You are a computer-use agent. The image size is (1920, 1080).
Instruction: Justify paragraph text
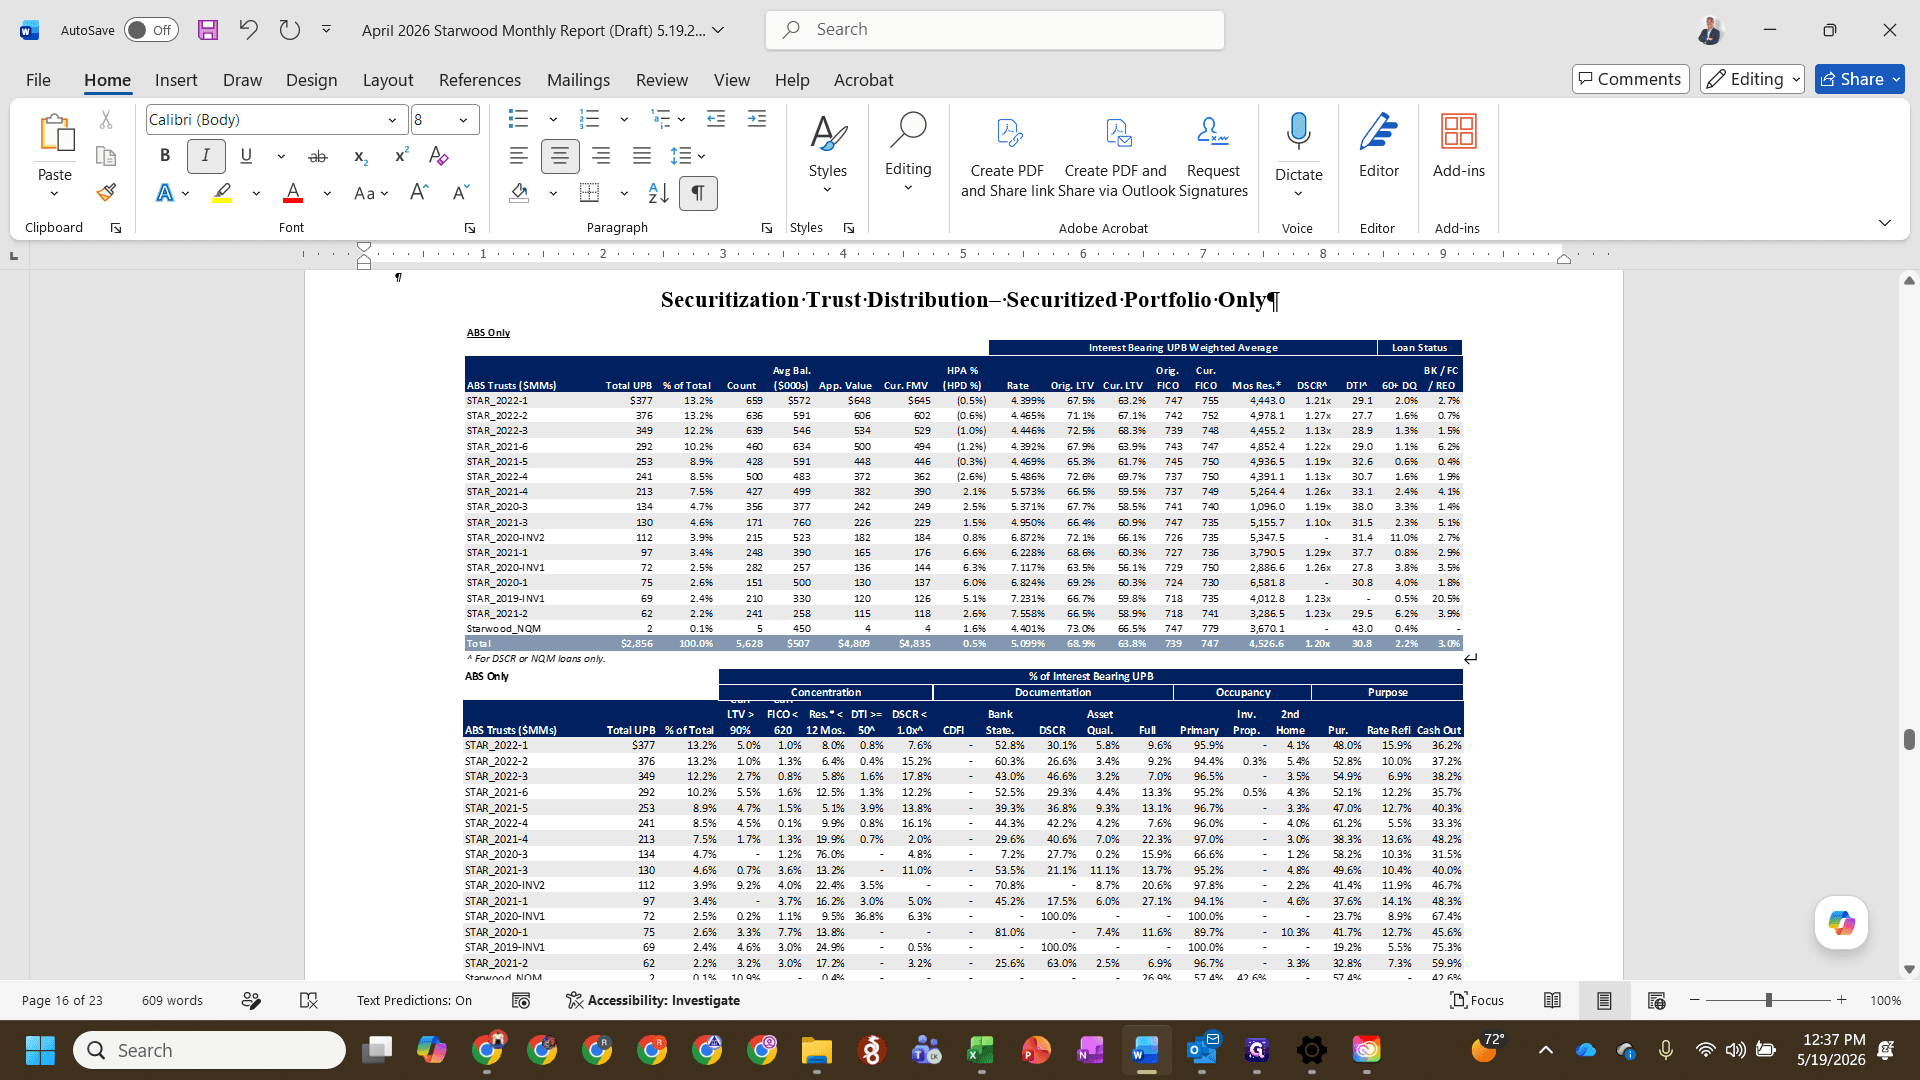coord(642,156)
